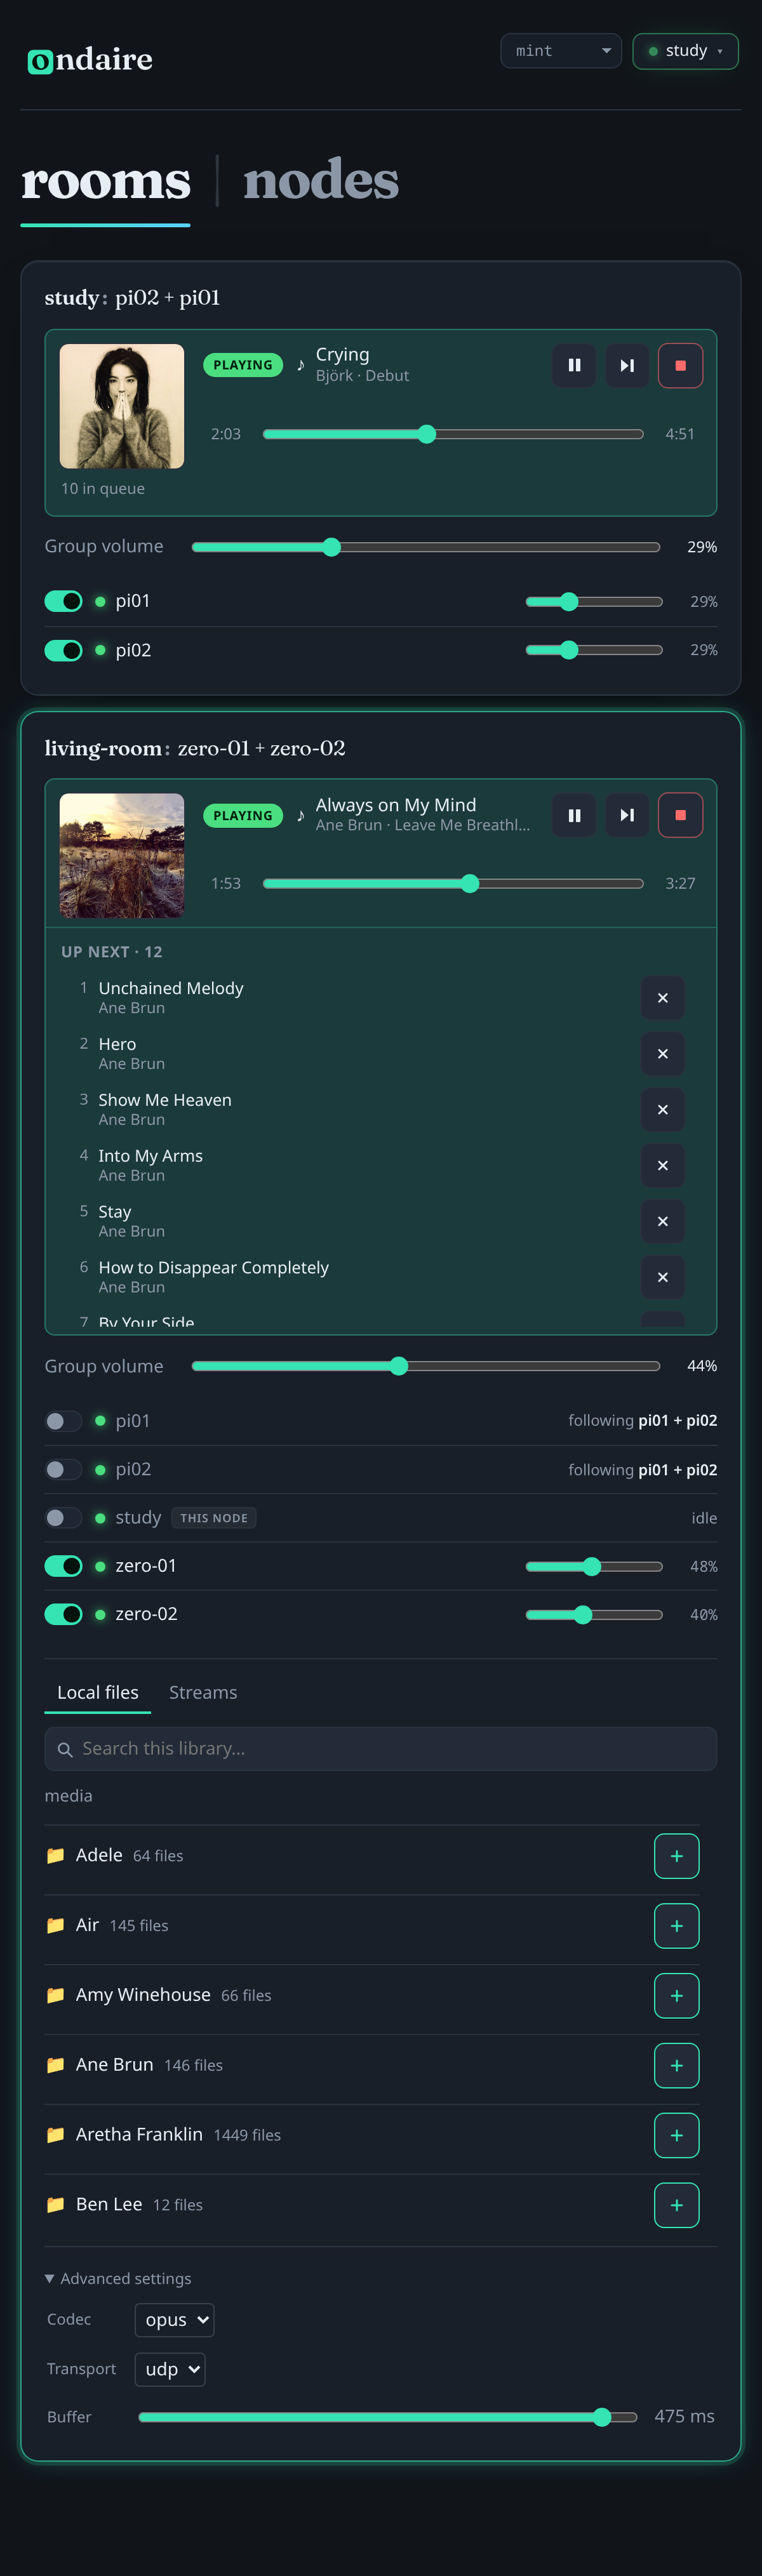Remove Into My Arms from queue

662,1166
